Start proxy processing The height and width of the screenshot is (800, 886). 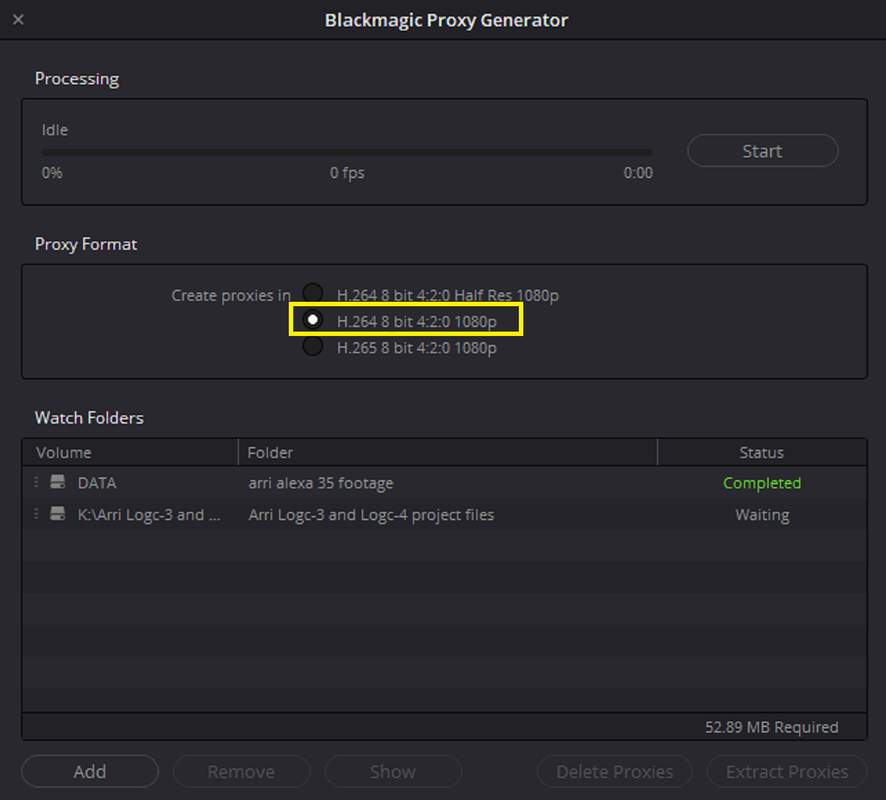pyautogui.click(x=762, y=151)
